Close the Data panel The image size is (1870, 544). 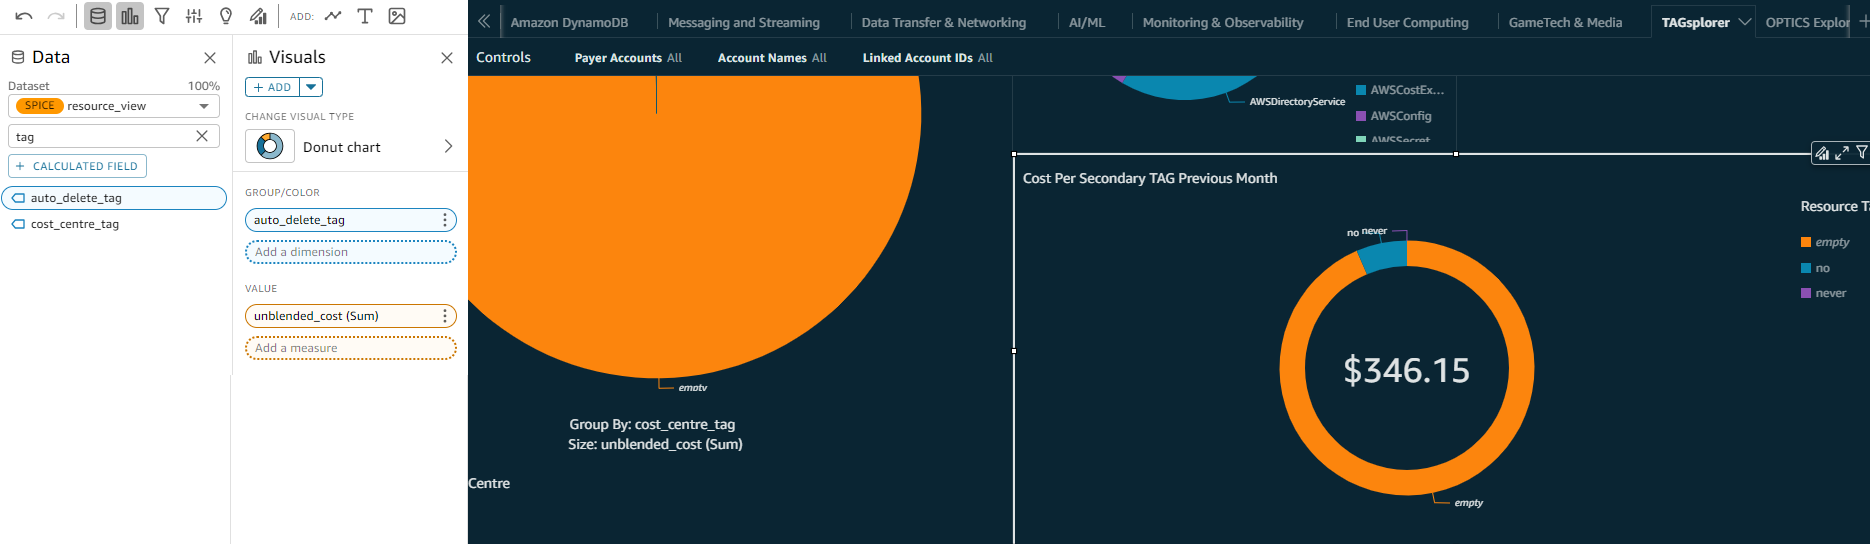point(210,58)
